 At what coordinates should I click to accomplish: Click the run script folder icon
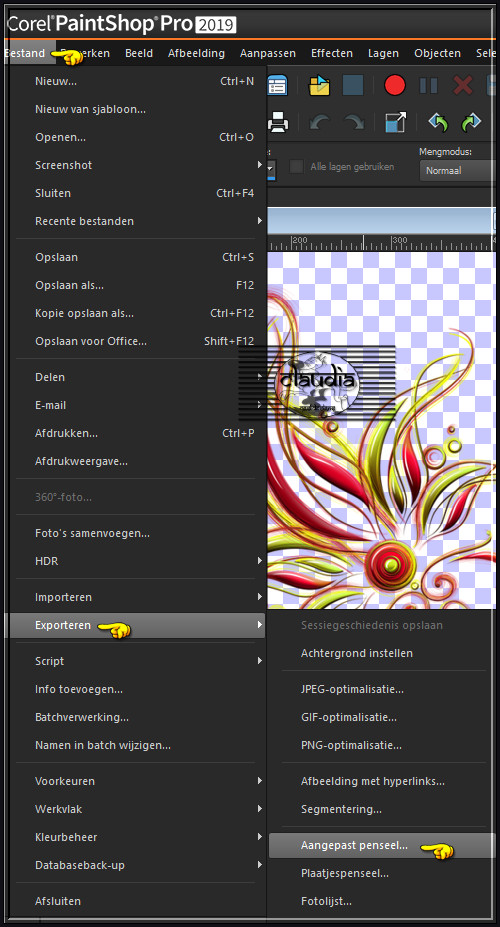click(319, 85)
